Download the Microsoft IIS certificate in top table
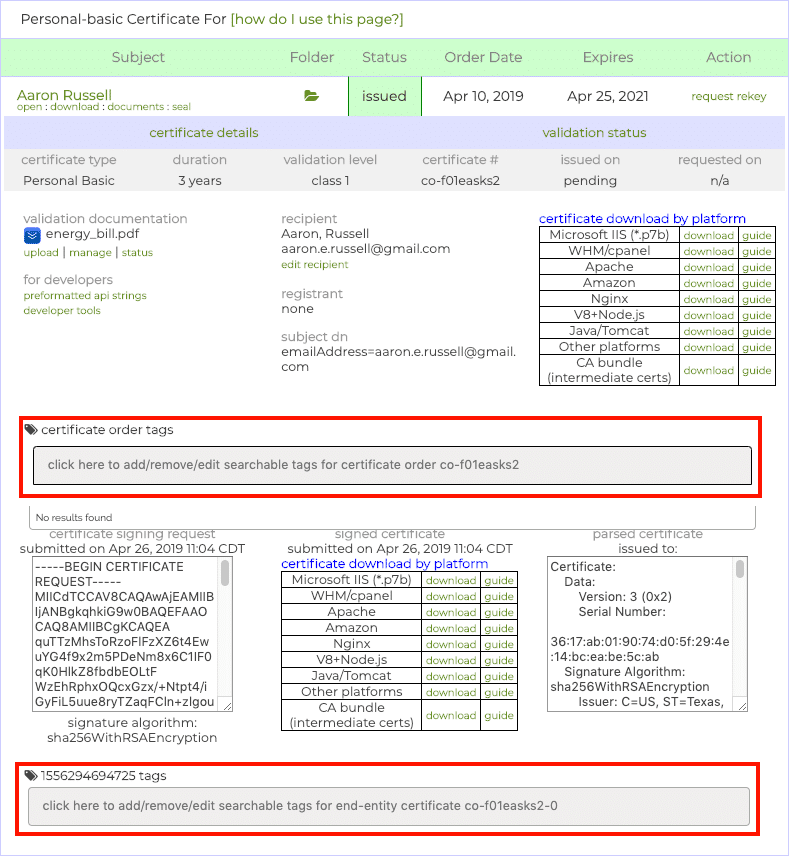This screenshot has height=856, width=789. point(708,236)
